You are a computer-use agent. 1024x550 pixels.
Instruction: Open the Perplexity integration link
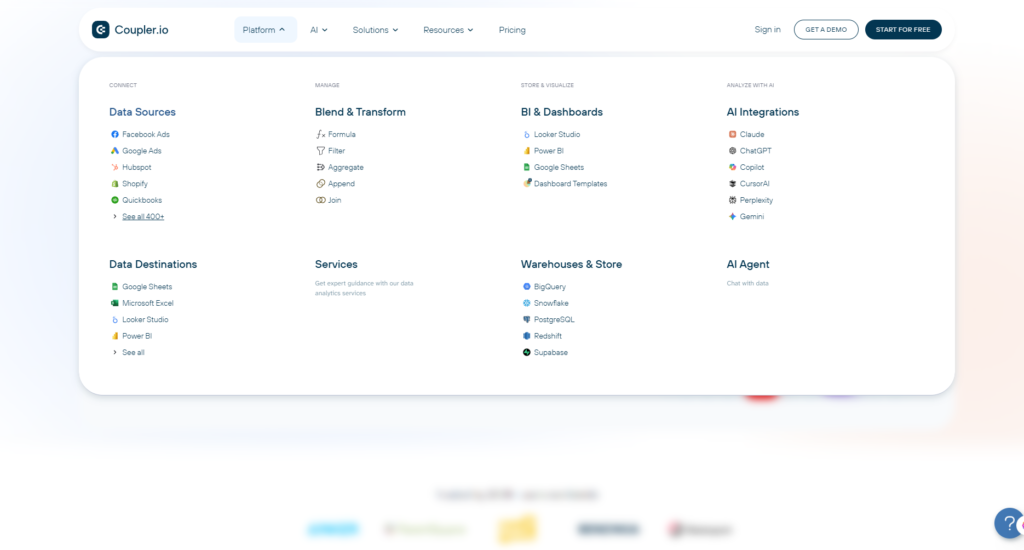[756, 200]
